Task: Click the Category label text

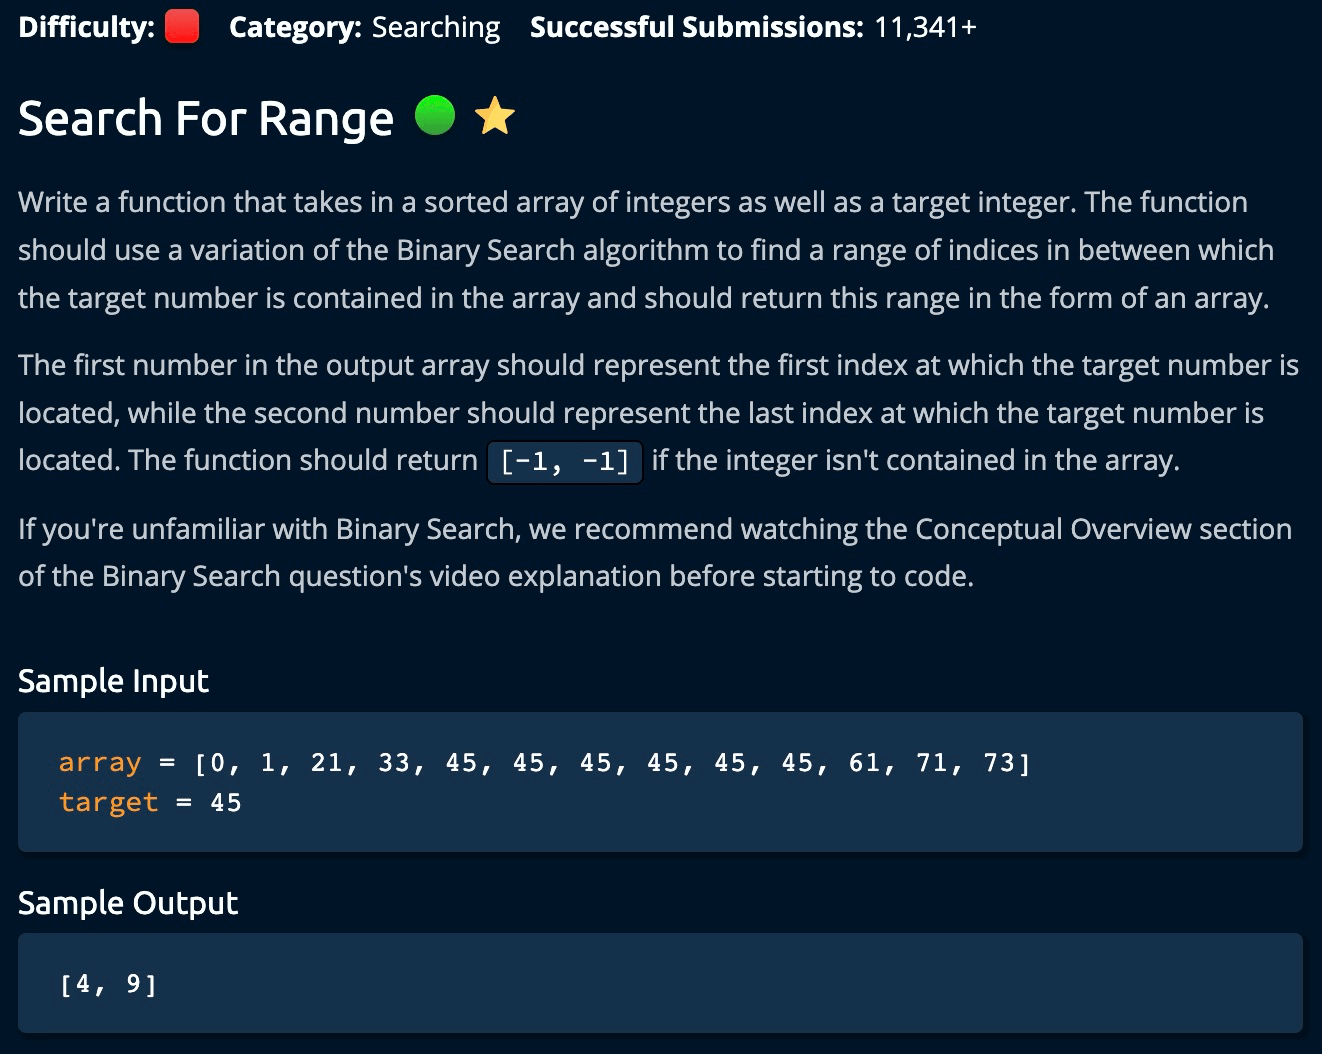Action: pyautogui.click(x=294, y=27)
